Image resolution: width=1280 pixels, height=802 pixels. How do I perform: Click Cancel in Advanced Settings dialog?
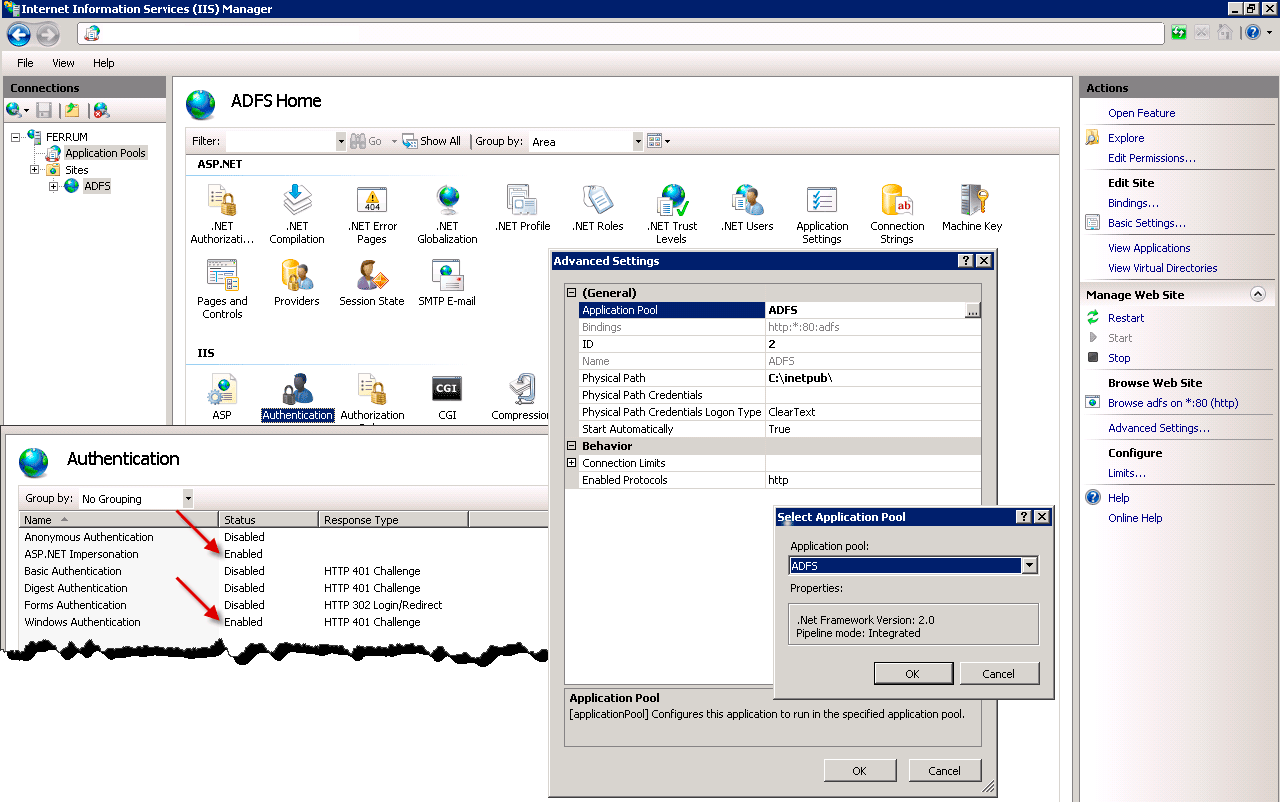tap(944, 771)
